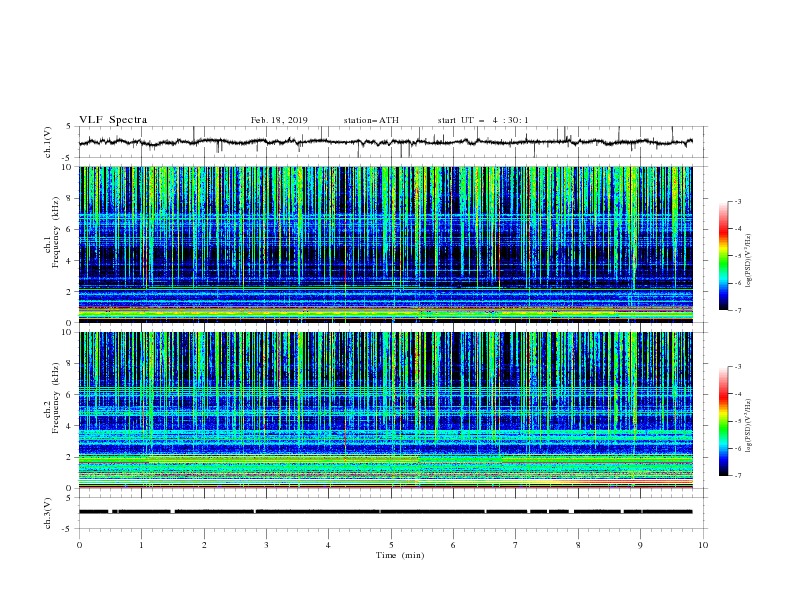Click the "VLF Spectra" plot title
Image resolution: width=792 pixels, height=612 pixels.
tap(113, 120)
